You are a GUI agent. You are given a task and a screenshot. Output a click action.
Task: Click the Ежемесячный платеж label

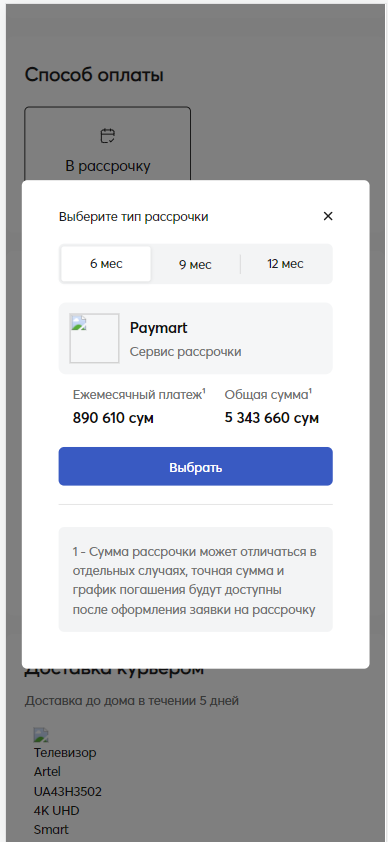(139, 395)
